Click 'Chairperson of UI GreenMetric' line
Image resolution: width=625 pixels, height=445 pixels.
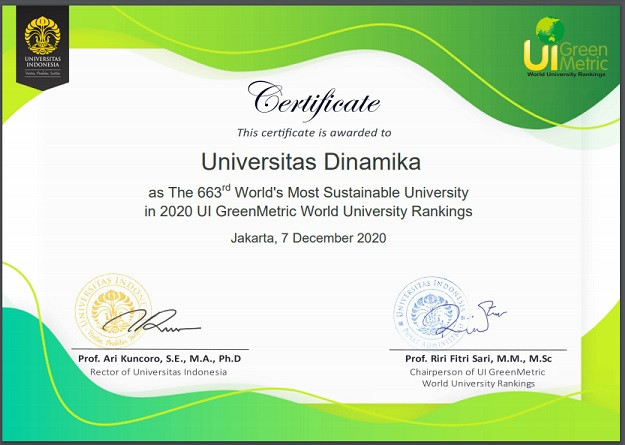pyautogui.click(x=477, y=372)
